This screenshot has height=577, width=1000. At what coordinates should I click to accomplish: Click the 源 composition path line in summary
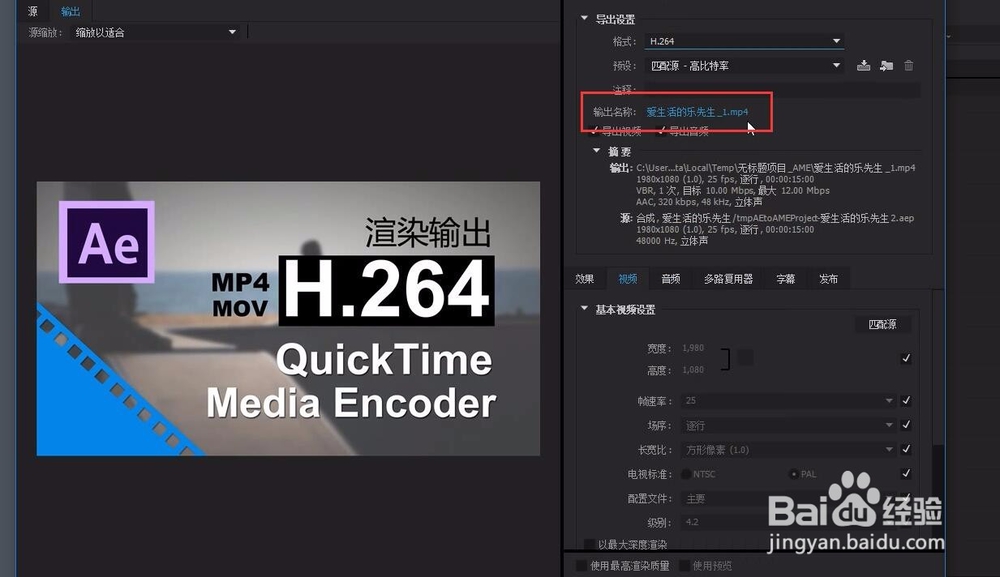point(775,218)
